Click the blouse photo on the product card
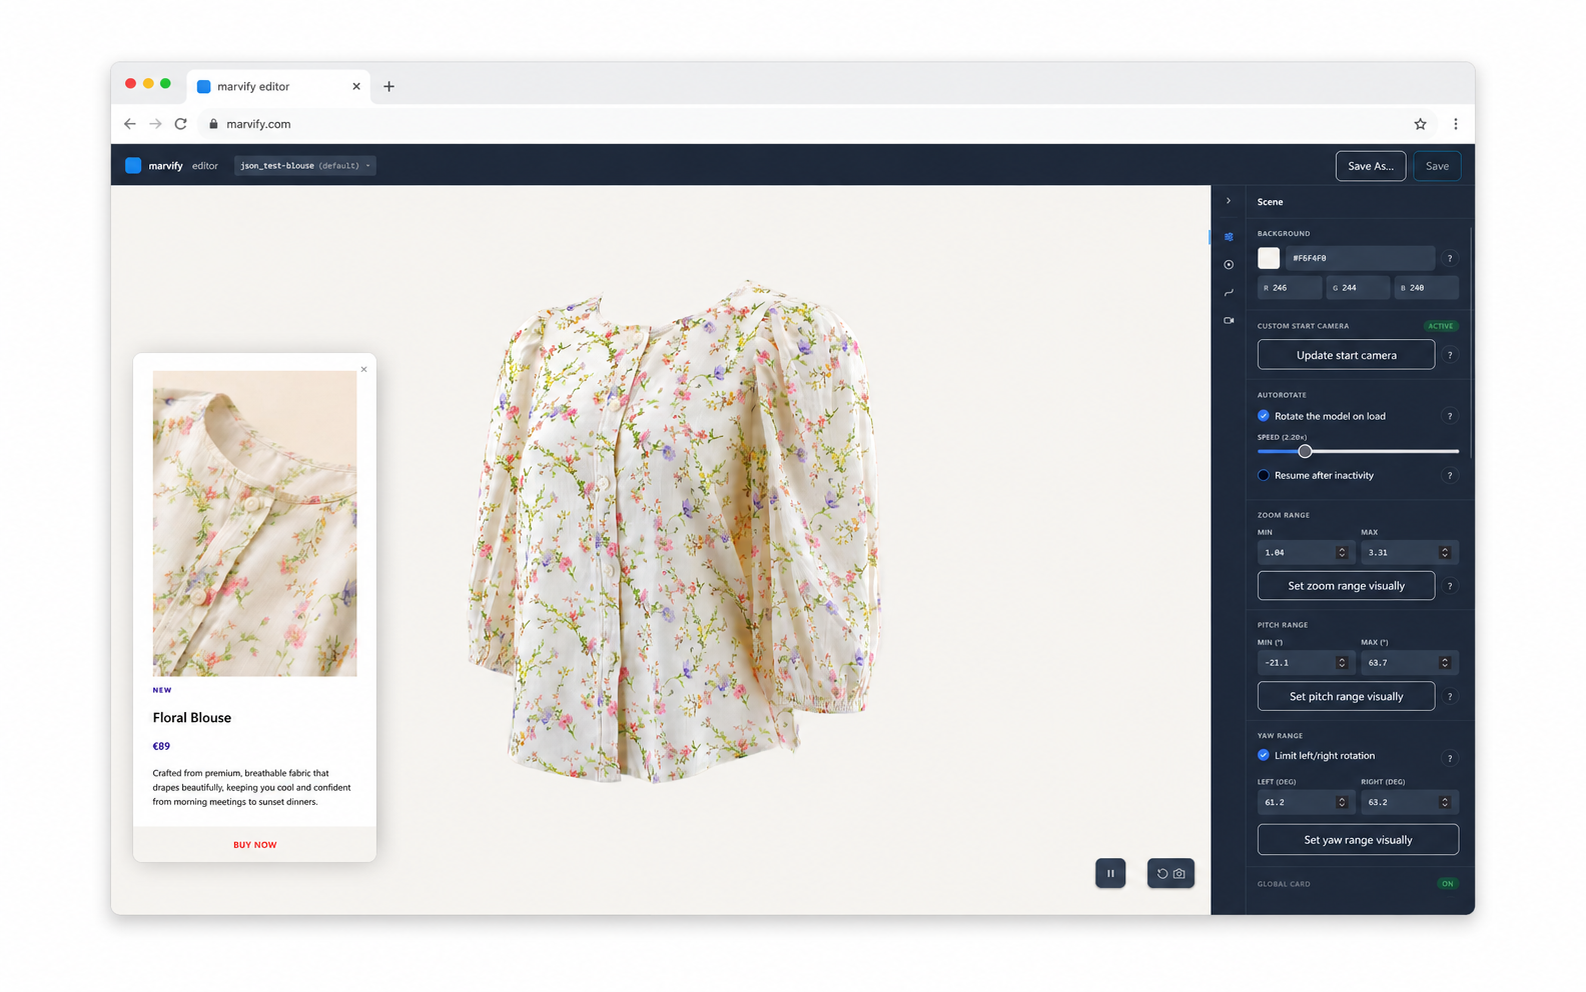 (255, 523)
